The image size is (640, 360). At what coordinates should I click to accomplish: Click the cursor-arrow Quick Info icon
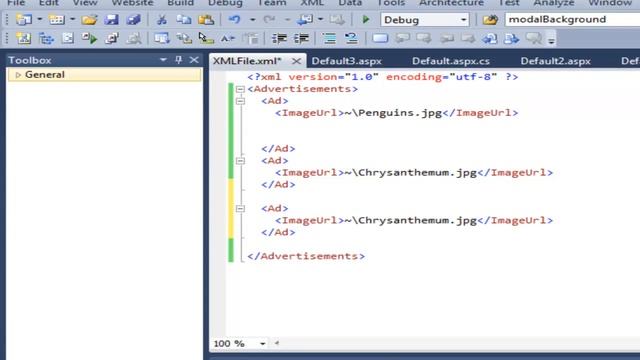tap(206, 39)
